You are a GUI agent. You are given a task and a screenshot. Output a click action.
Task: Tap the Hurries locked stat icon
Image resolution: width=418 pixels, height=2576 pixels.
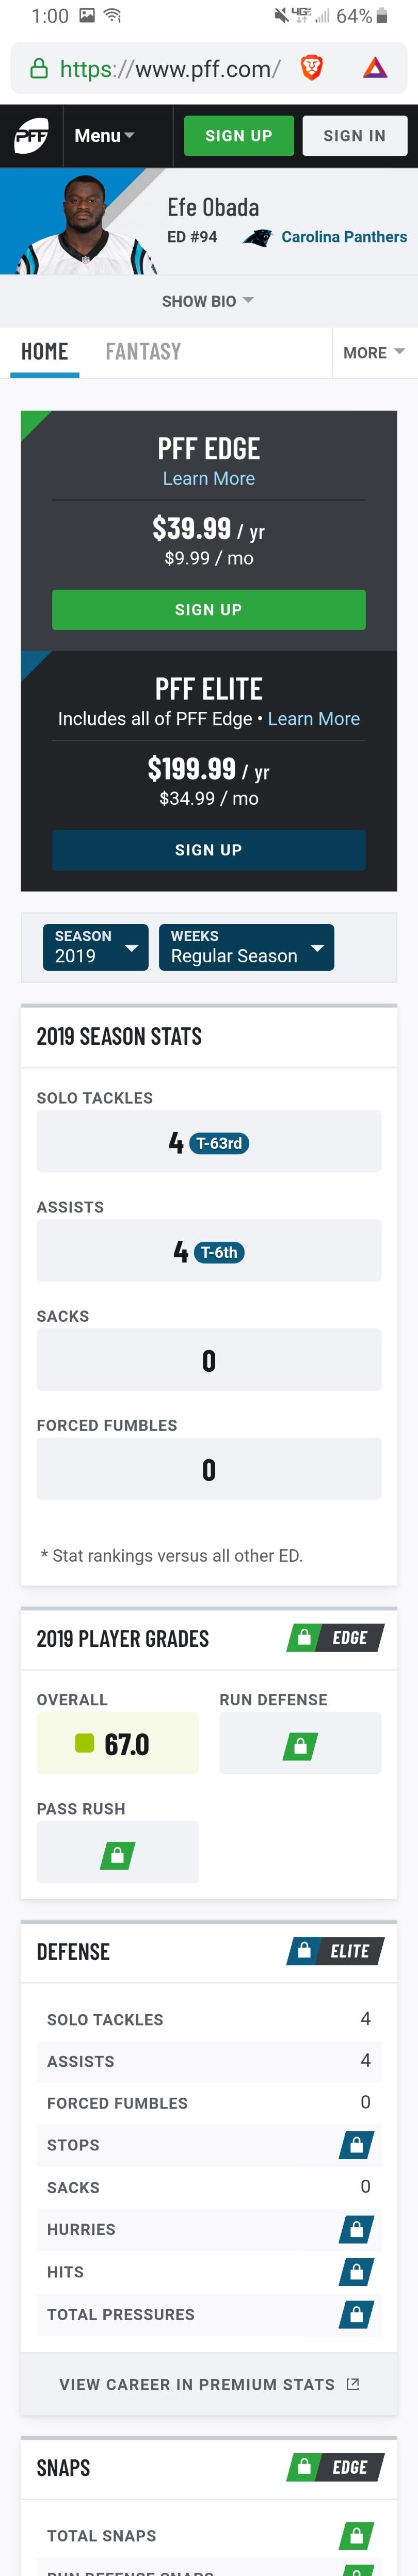(356, 2229)
